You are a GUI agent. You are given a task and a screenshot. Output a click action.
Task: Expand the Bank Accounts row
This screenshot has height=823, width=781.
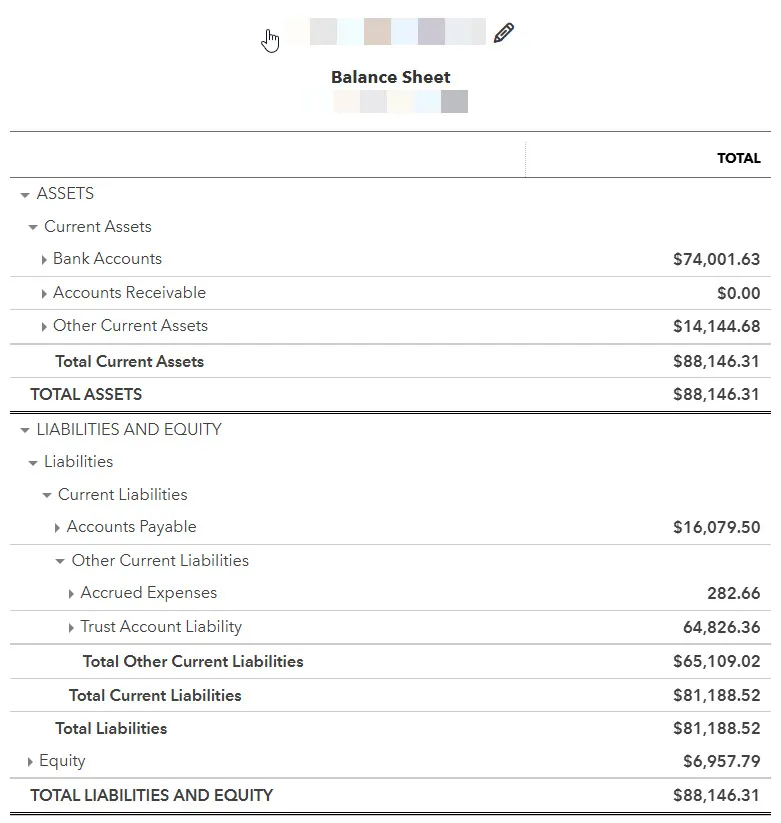tap(44, 260)
